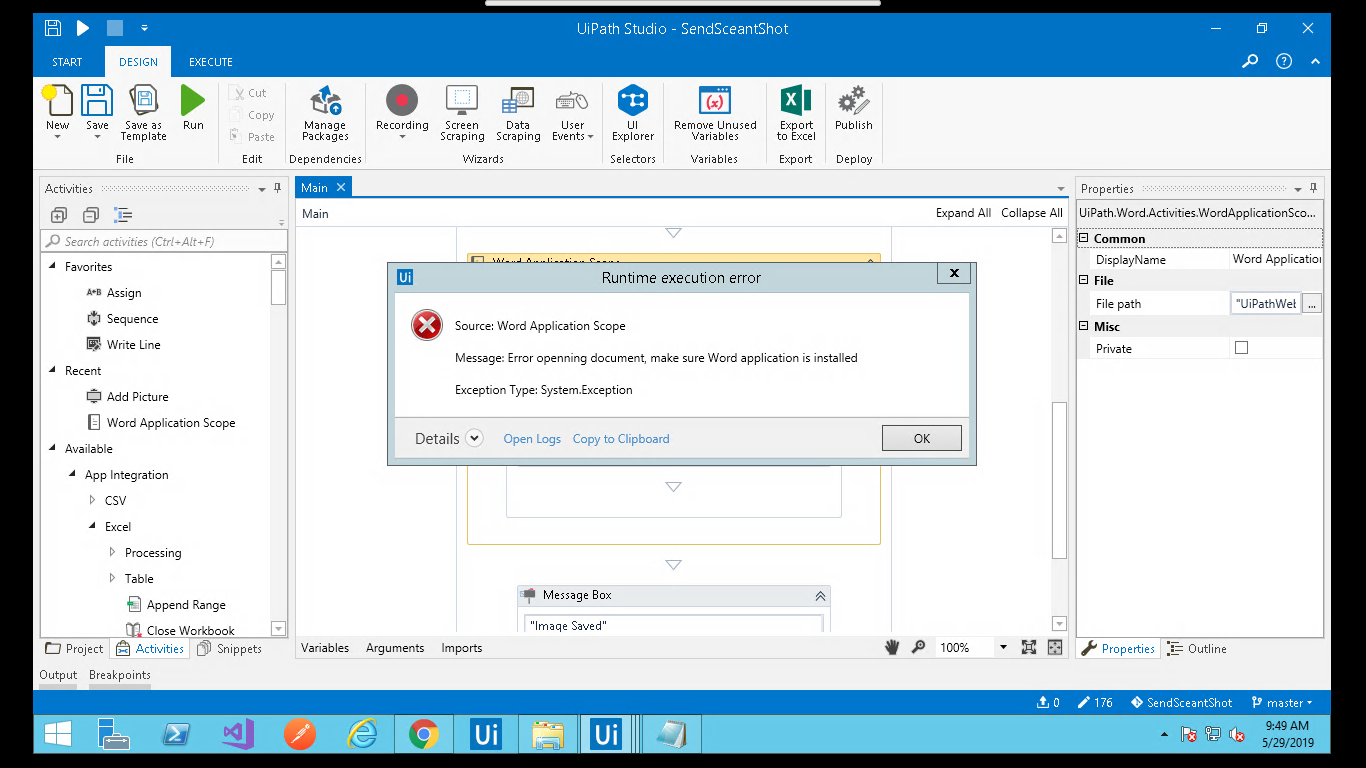Click the tree view options icon in Activities
Viewport: 1366px width, 768px height.
coord(123,215)
